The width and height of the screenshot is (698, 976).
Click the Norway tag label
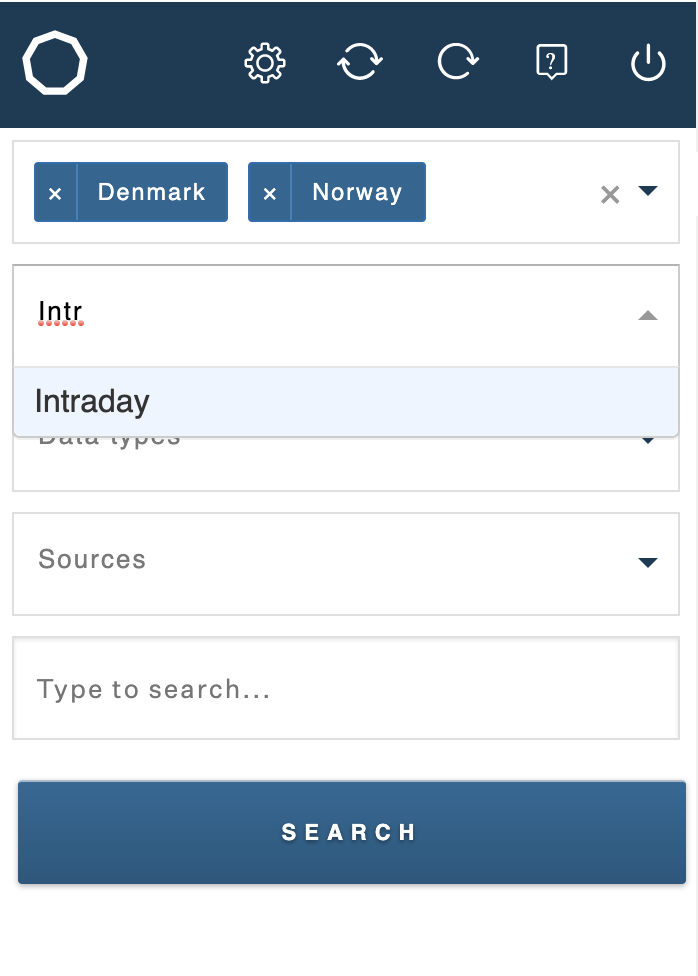(357, 192)
